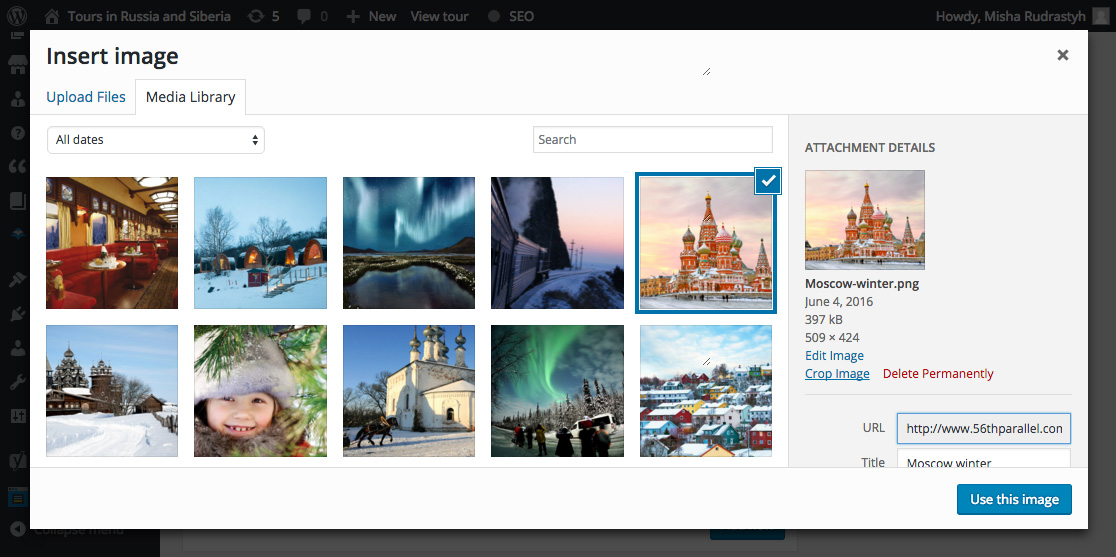The image size is (1116, 557).
Task: Open the comments bubble showing 0
Action: click(x=303, y=16)
